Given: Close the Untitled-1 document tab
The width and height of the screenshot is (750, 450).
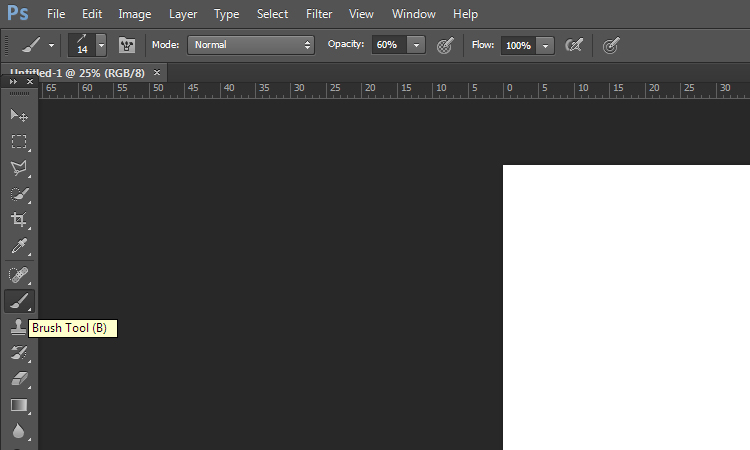Looking at the screenshot, I should click(x=157, y=73).
